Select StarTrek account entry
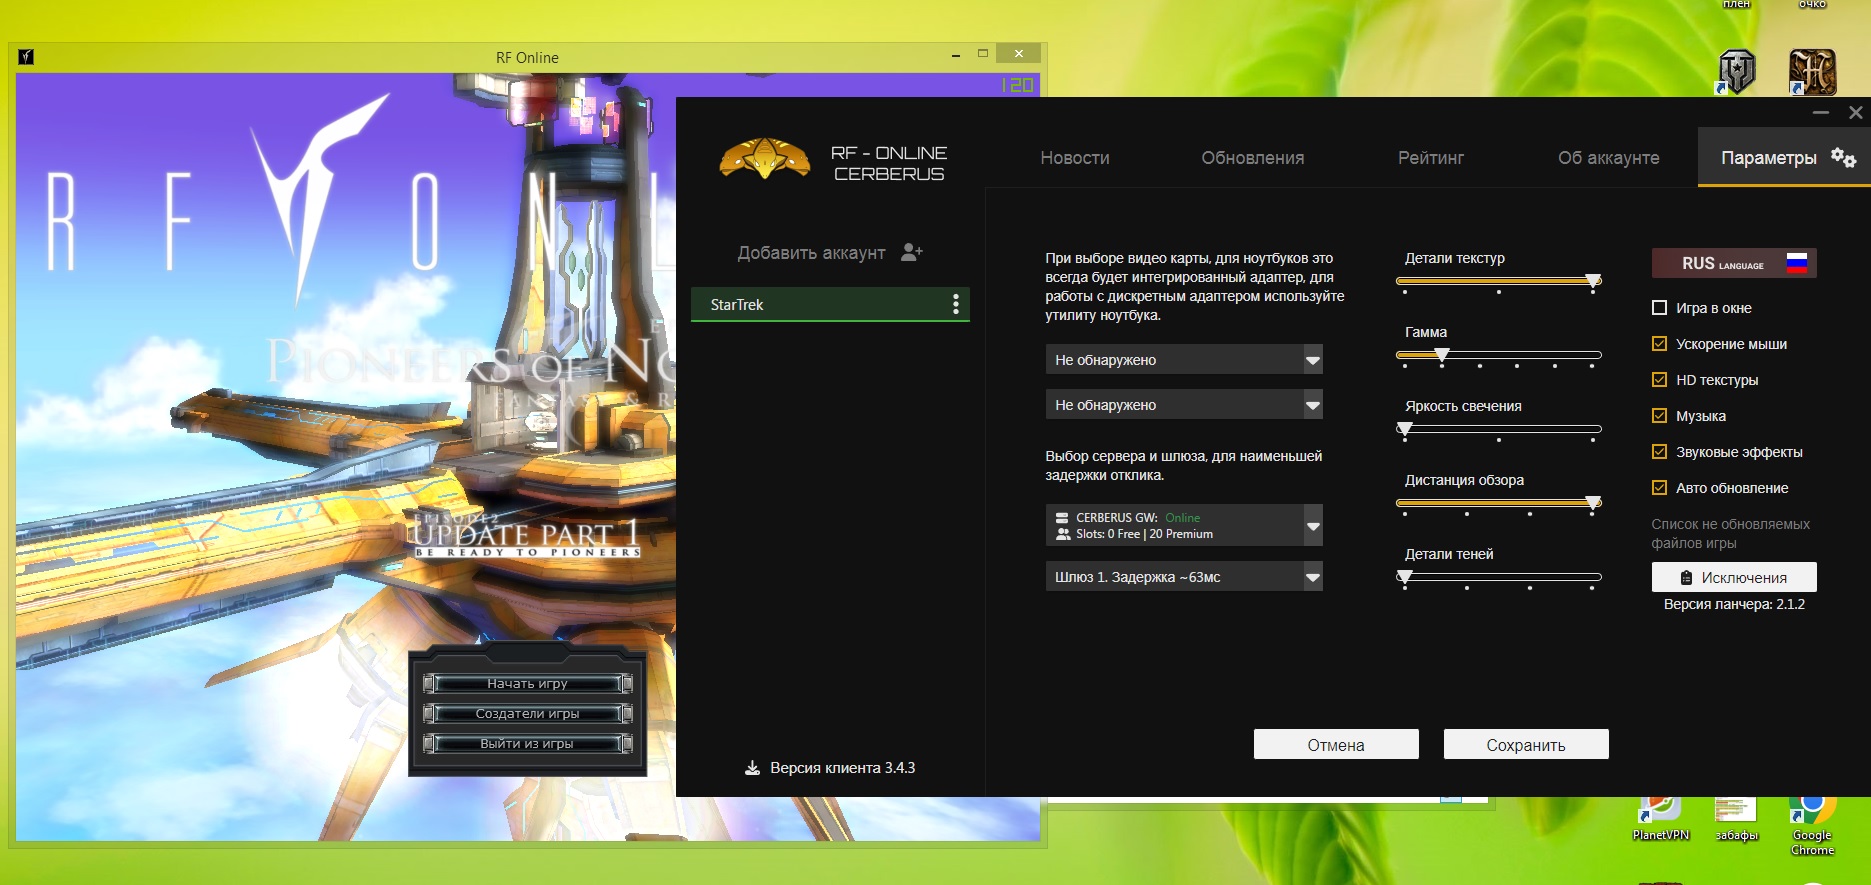Screen dimensions: 1871x885 point(830,304)
